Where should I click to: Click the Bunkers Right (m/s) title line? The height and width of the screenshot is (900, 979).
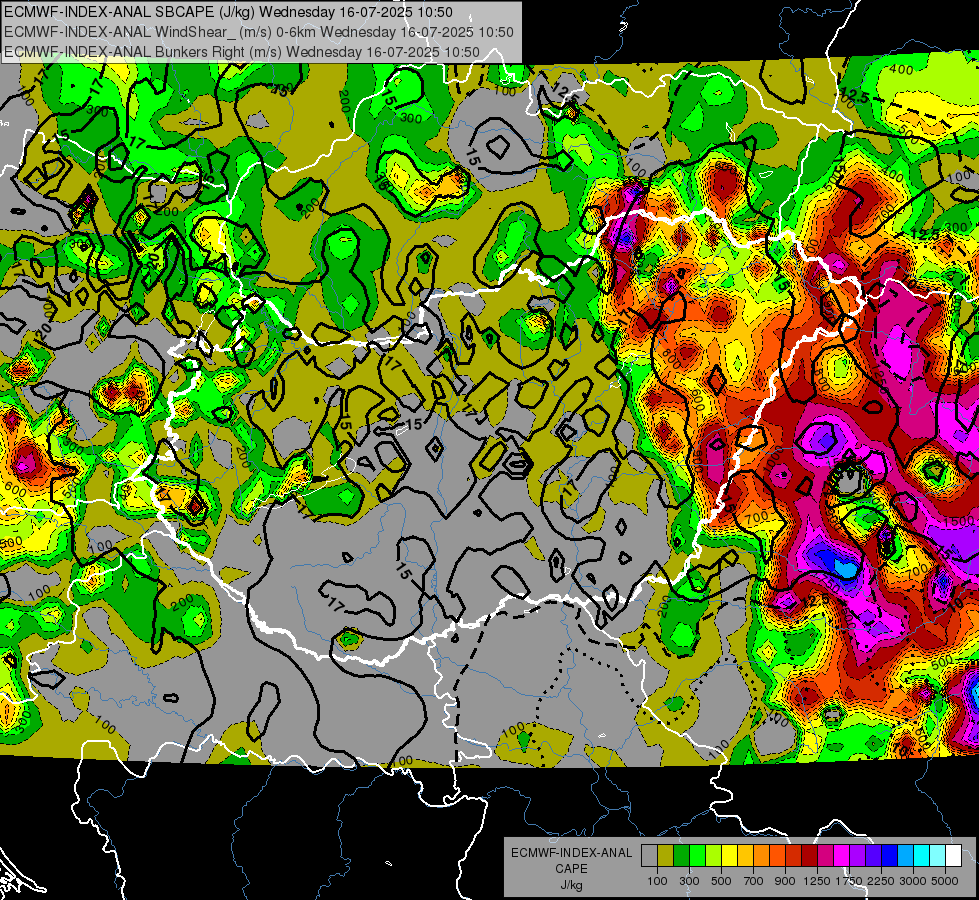242,52
